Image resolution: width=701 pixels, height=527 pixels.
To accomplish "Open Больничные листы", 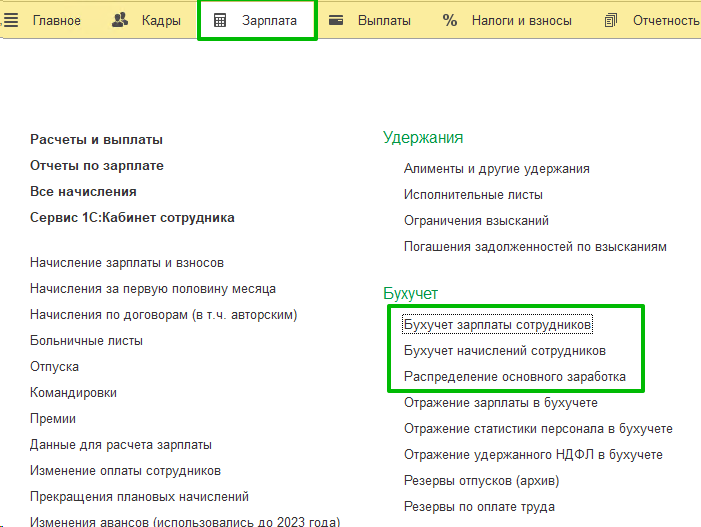I will [x=86, y=341].
